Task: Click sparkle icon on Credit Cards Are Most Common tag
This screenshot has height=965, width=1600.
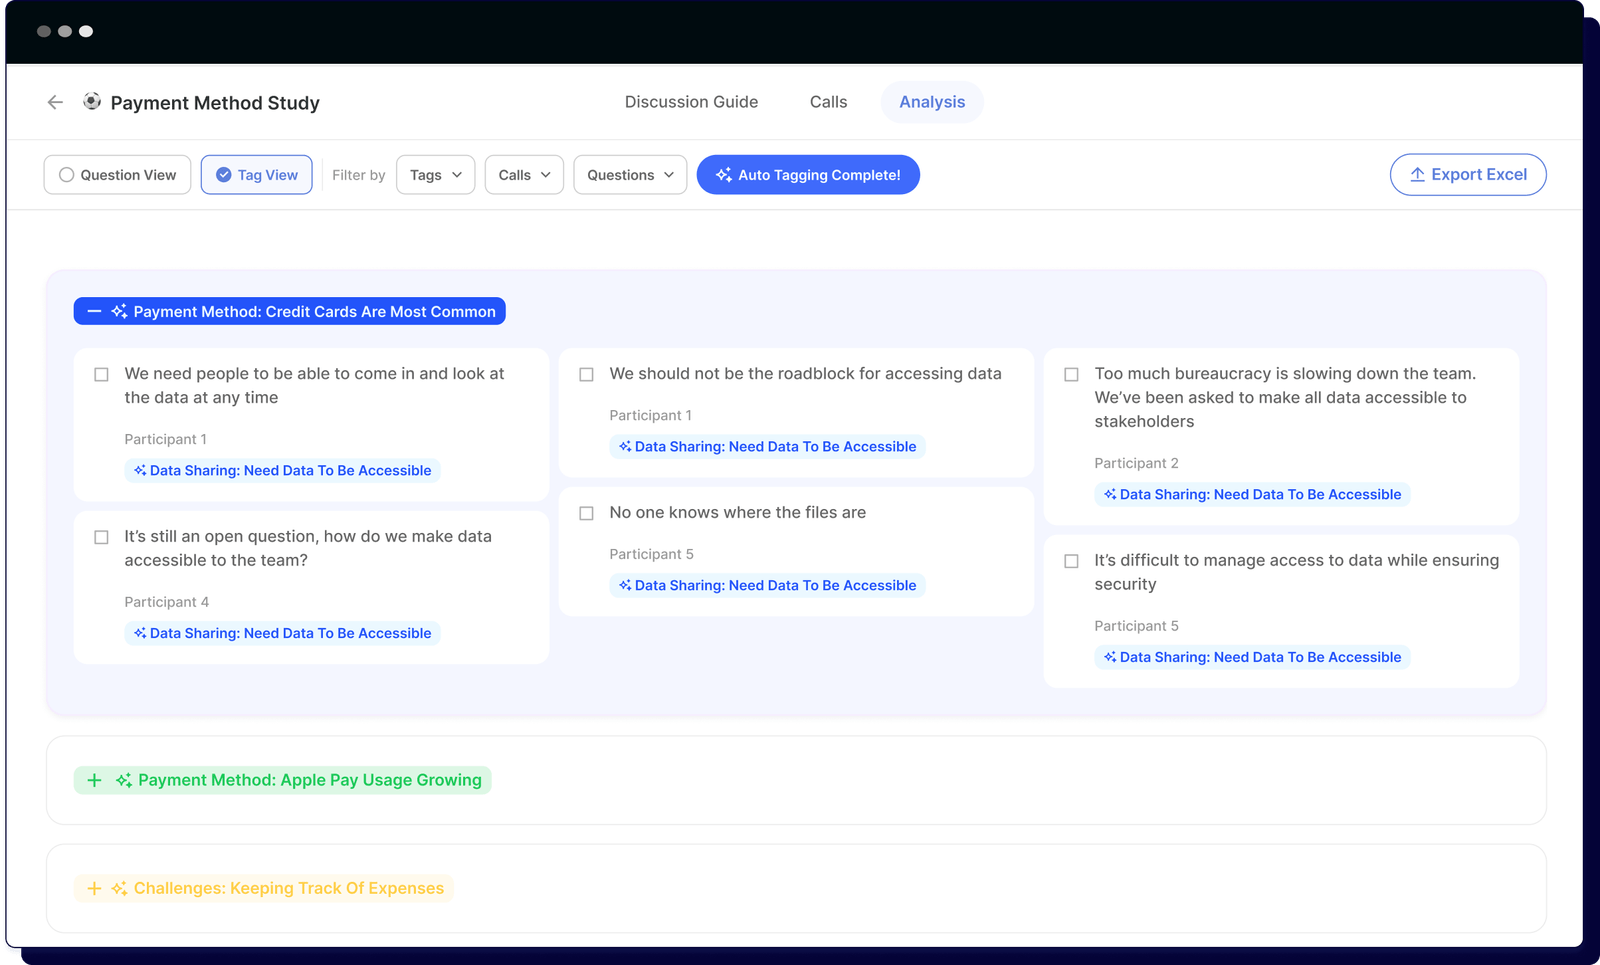Action: [119, 312]
